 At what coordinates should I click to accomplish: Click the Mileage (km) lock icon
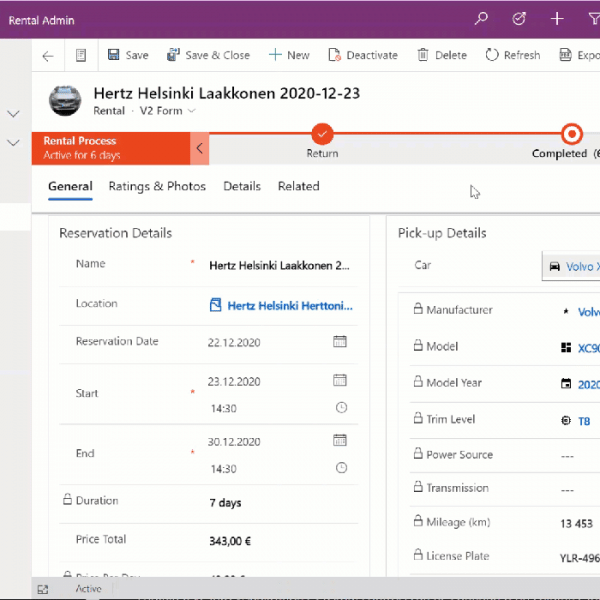coord(418,521)
